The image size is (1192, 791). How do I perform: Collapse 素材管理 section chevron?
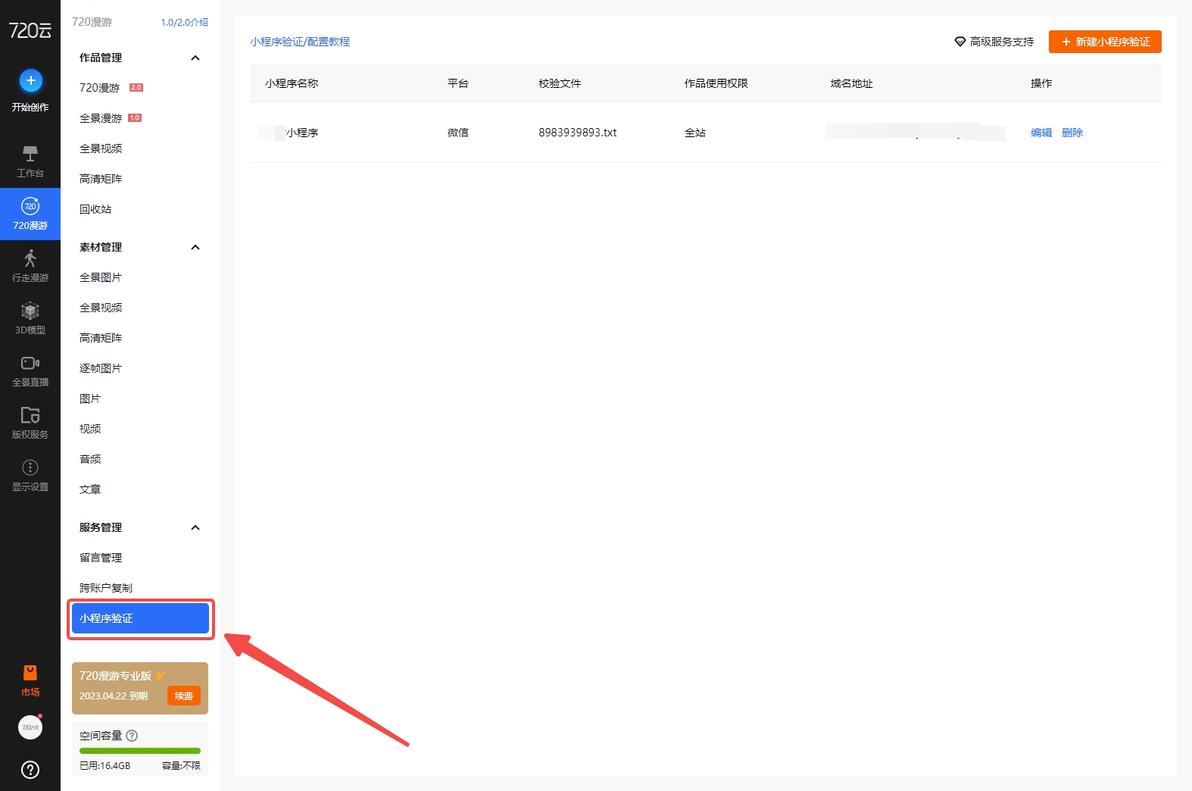click(x=195, y=247)
